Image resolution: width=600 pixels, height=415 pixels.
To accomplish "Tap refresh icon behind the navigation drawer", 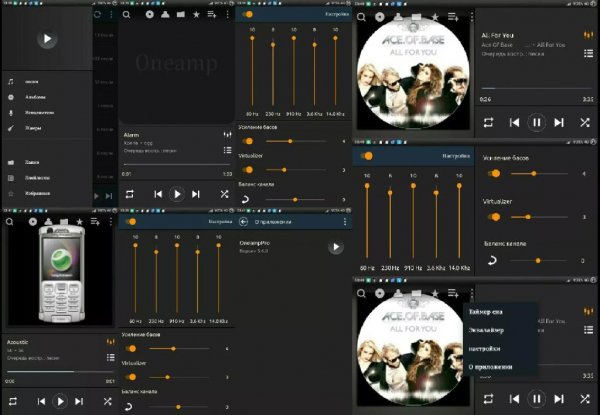I will coord(97,15).
